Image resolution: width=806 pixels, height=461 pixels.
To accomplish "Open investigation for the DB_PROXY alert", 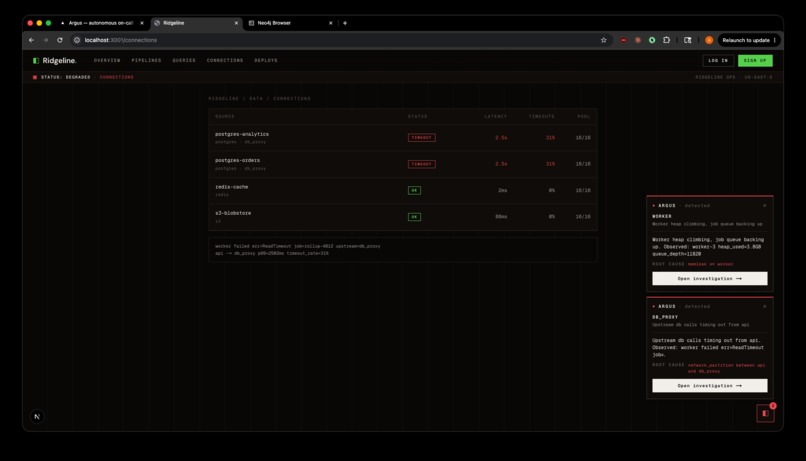I will 709,385.
